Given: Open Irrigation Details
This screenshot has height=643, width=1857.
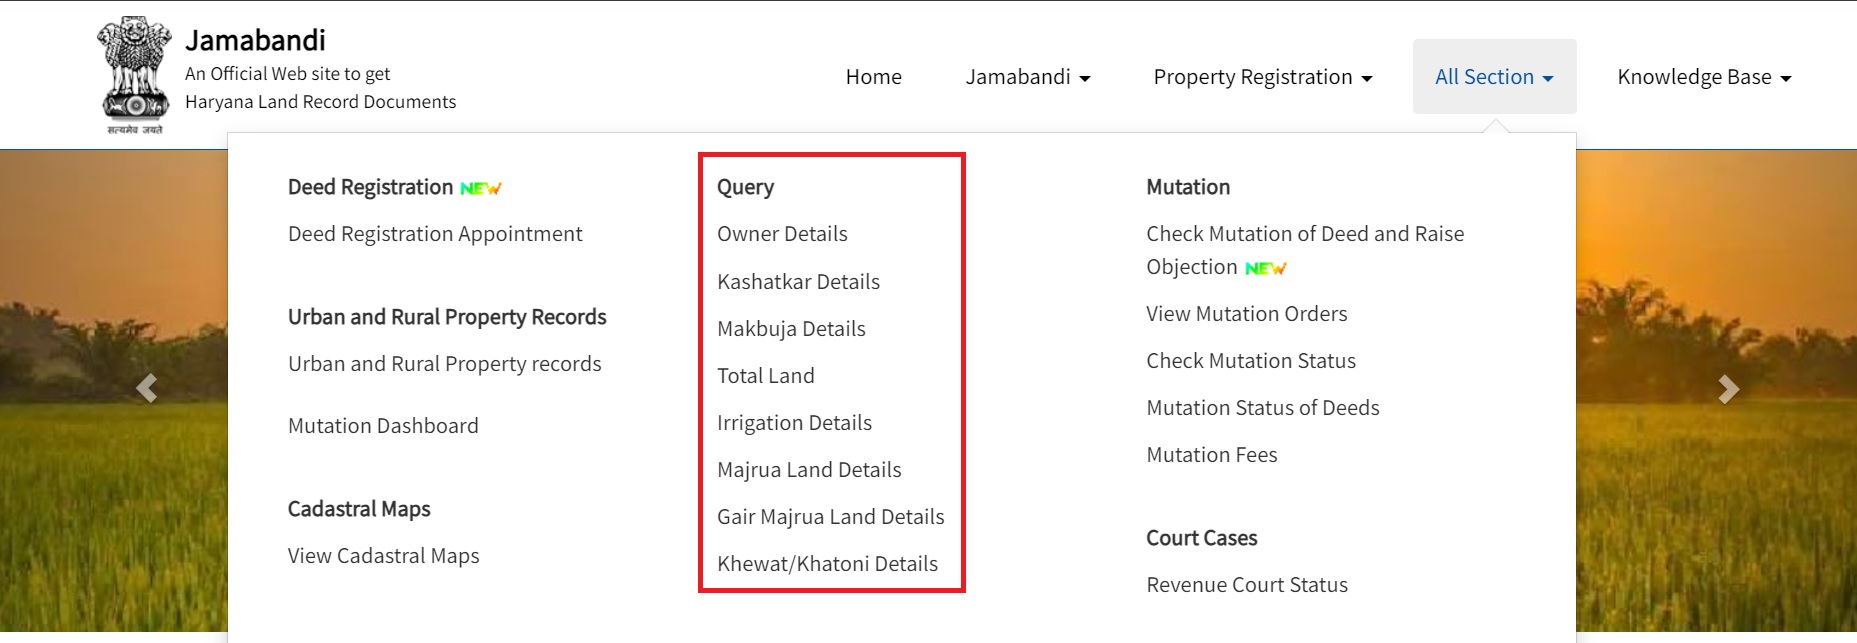Looking at the screenshot, I should pos(794,422).
